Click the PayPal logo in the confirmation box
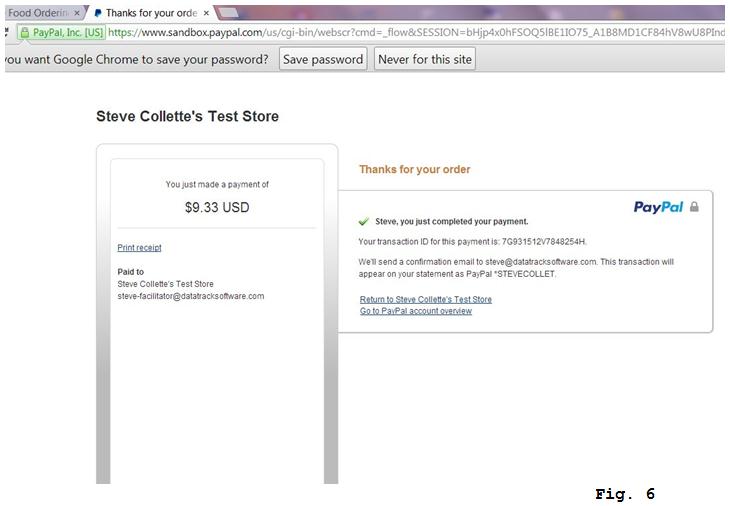 [x=658, y=207]
